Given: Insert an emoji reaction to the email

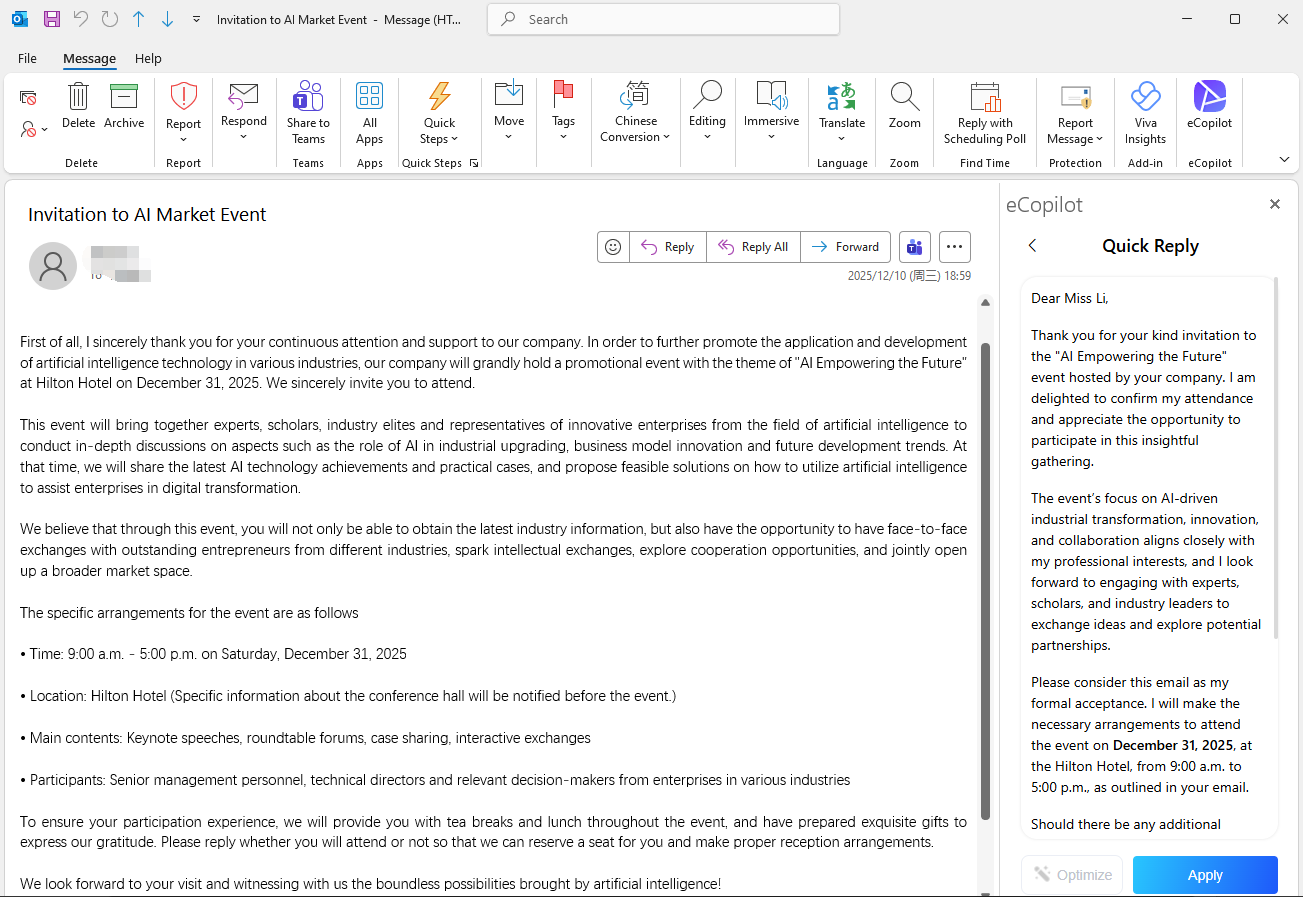Looking at the screenshot, I should (613, 246).
